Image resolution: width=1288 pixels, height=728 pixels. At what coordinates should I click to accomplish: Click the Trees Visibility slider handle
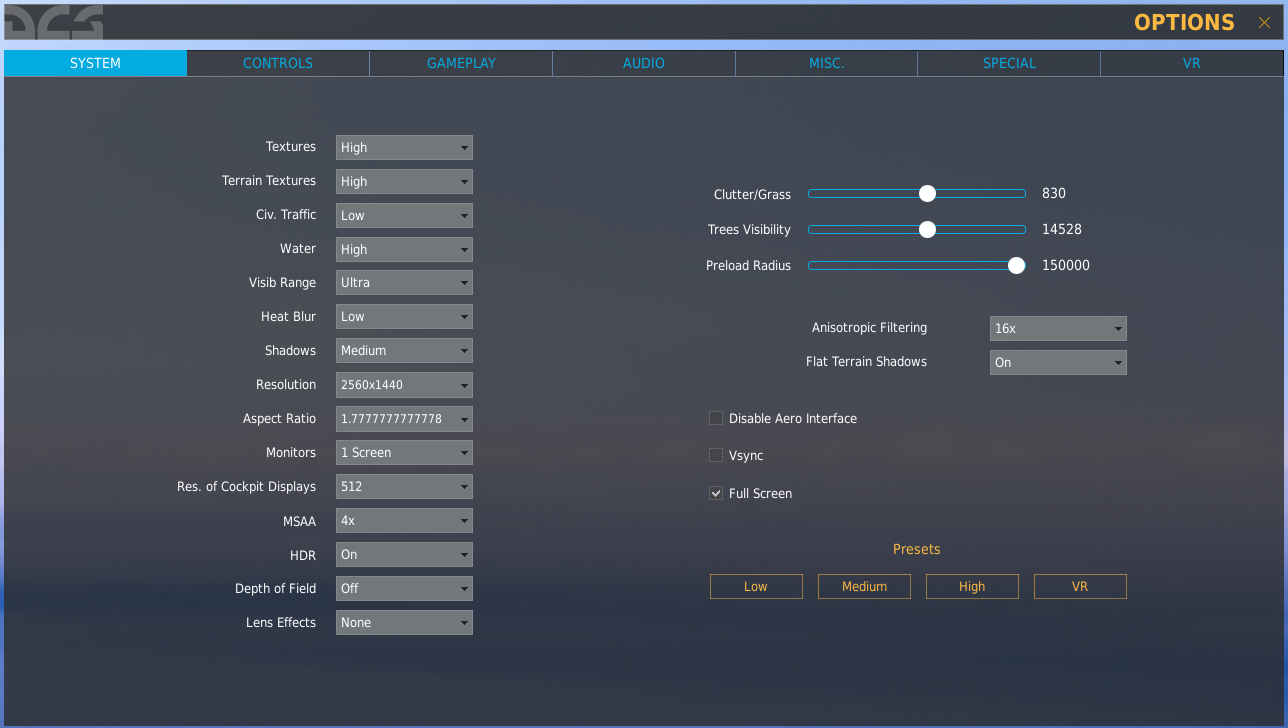tap(927, 229)
